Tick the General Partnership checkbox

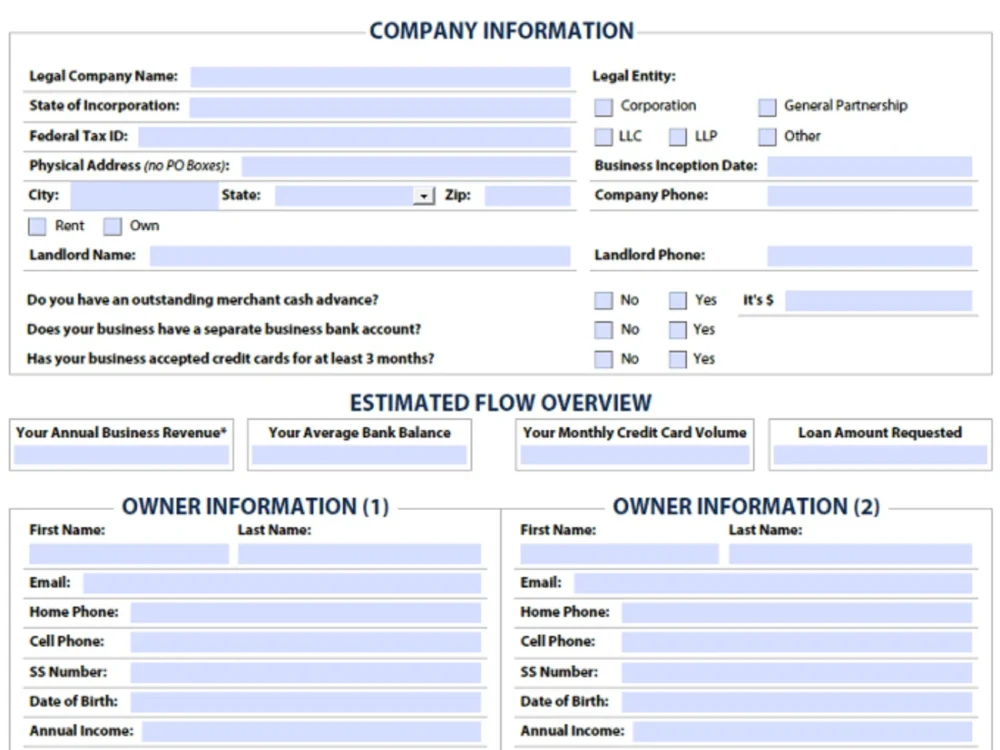(x=767, y=107)
